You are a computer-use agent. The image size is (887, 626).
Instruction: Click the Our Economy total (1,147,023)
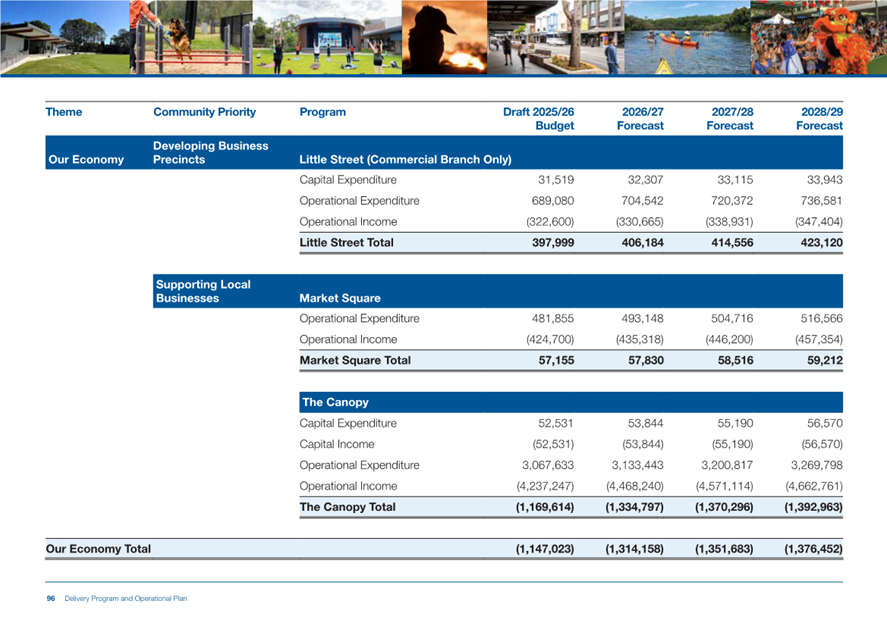tap(545, 549)
